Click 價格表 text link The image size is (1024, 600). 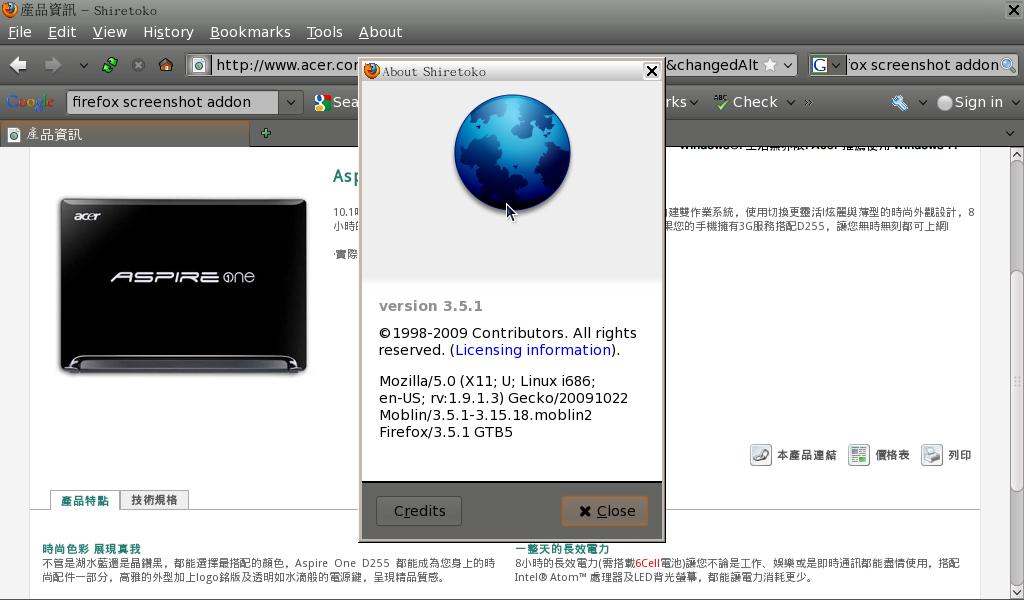pyautogui.click(x=892, y=455)
